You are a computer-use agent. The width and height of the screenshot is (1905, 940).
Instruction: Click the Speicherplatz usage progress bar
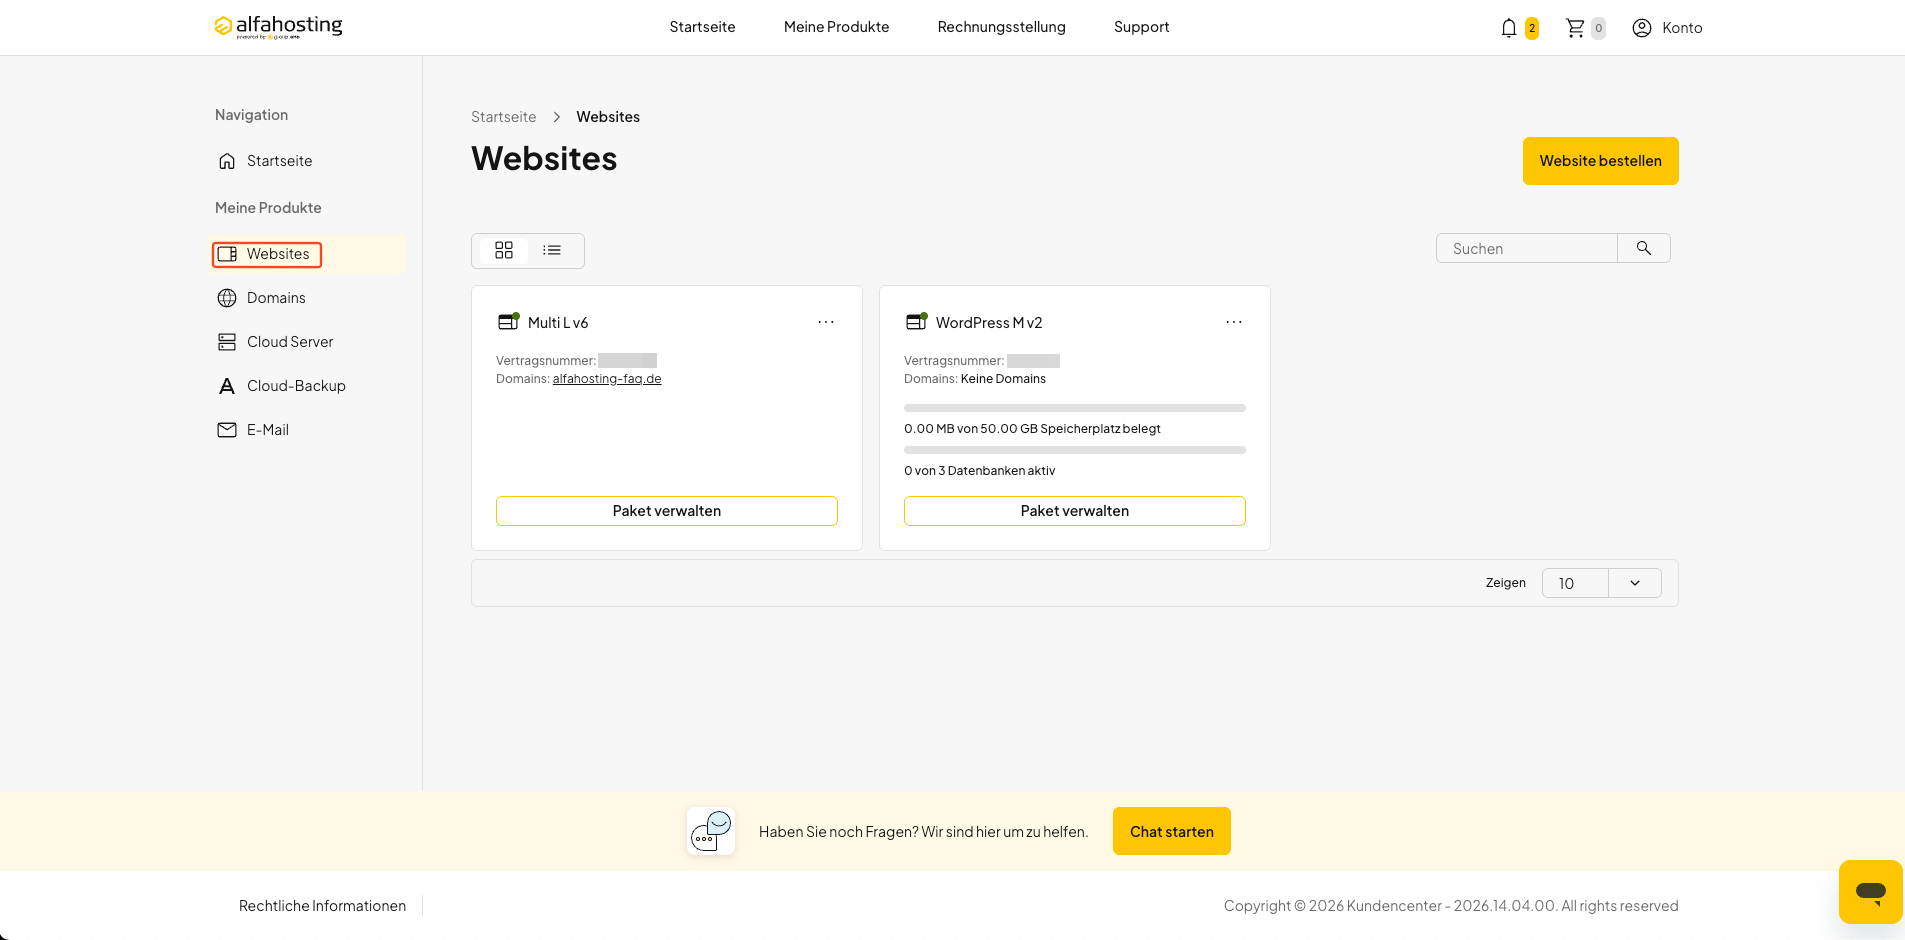[1075, 408]
